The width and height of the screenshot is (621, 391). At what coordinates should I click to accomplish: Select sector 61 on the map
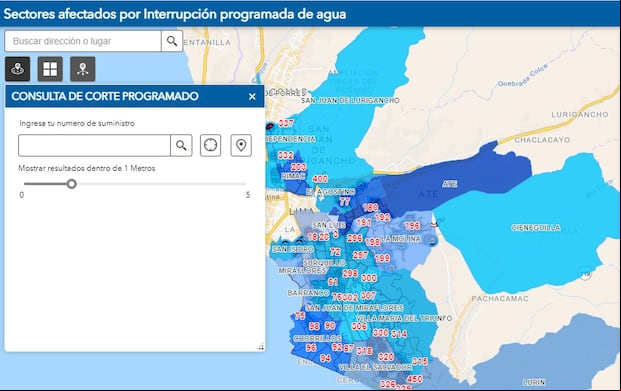[x=333, y=282]
